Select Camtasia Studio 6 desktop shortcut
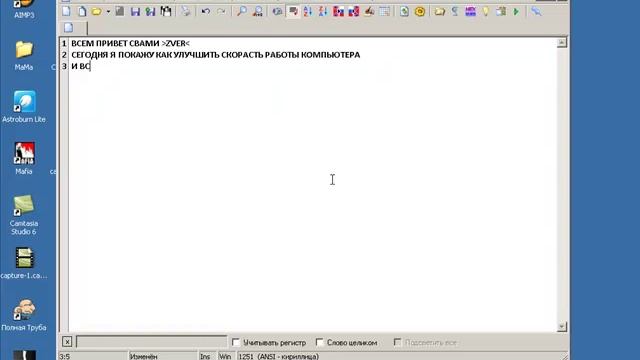Screen dimensions: 640x360 (24, 215)
